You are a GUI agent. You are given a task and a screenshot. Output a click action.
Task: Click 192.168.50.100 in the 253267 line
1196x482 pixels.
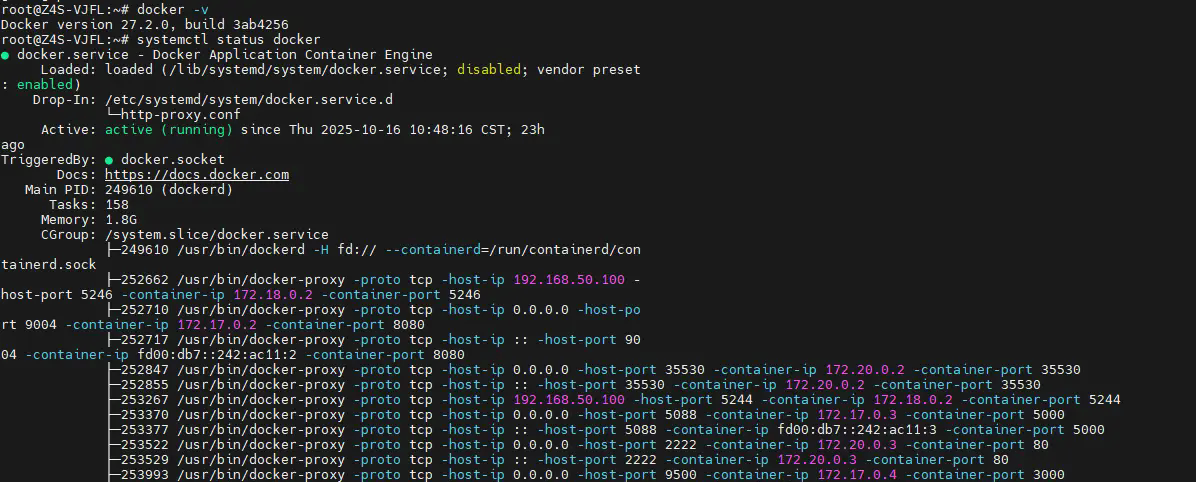tap(569, 400)
